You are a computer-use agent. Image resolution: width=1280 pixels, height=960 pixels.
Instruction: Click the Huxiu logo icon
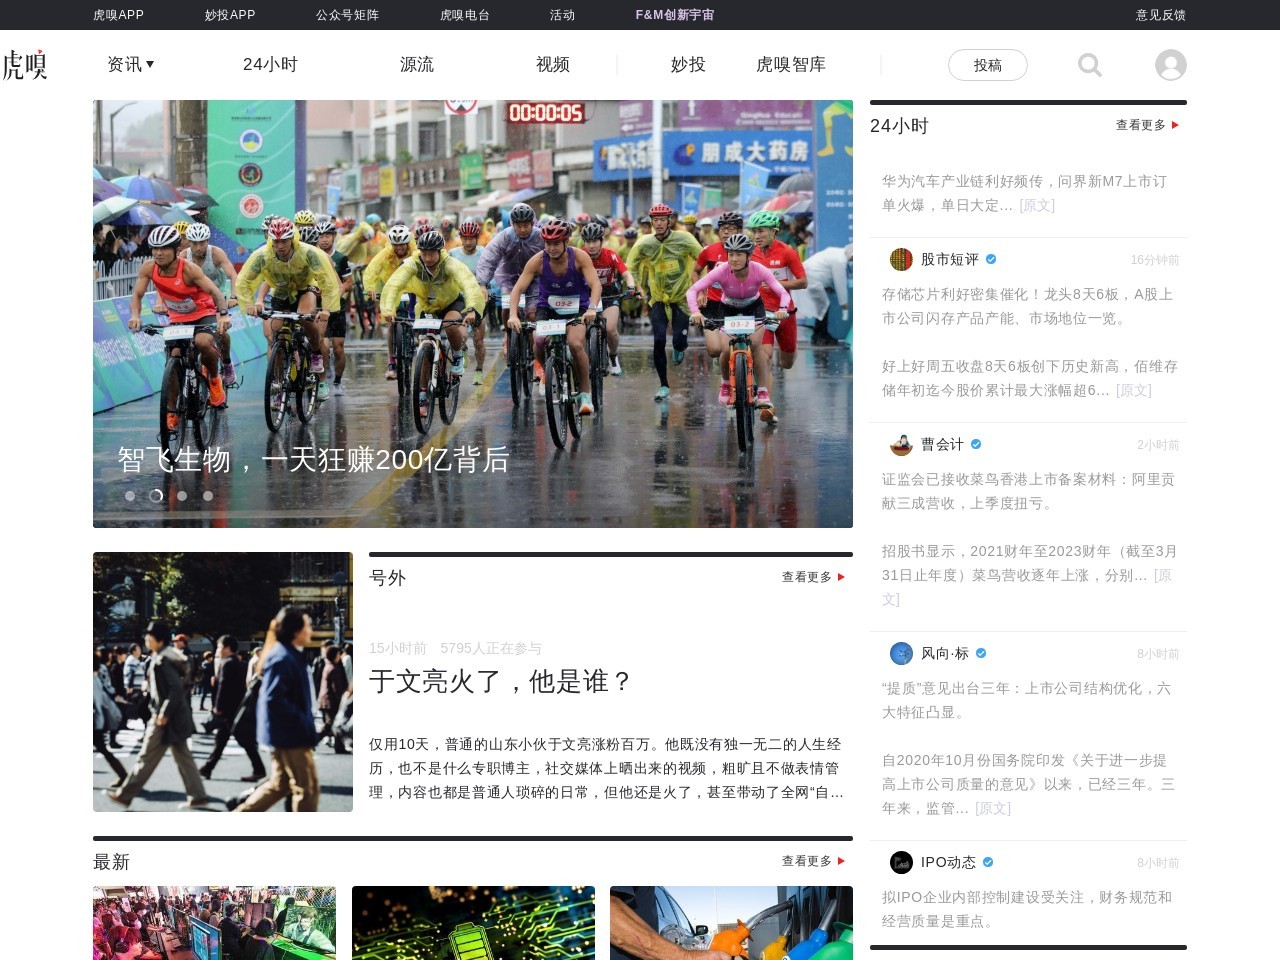pos(24,65)
